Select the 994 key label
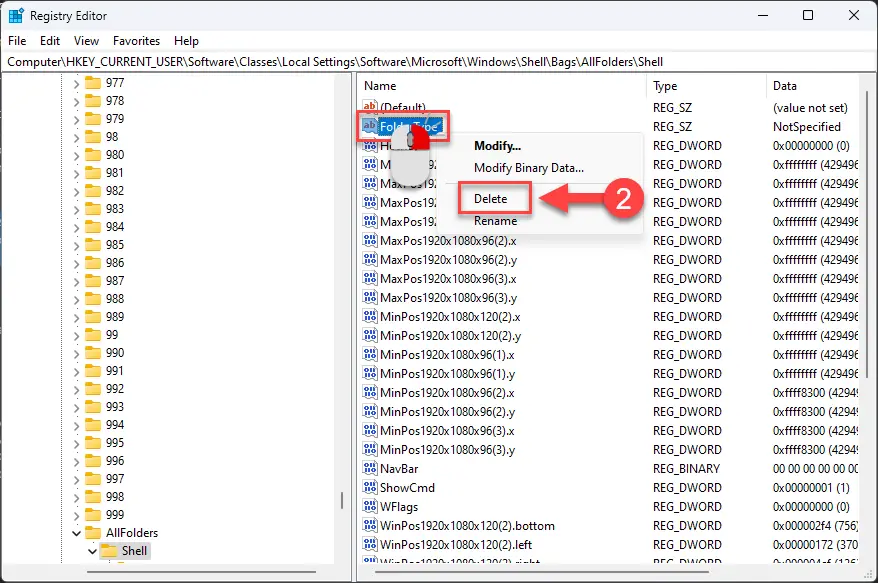 [114, 425]
